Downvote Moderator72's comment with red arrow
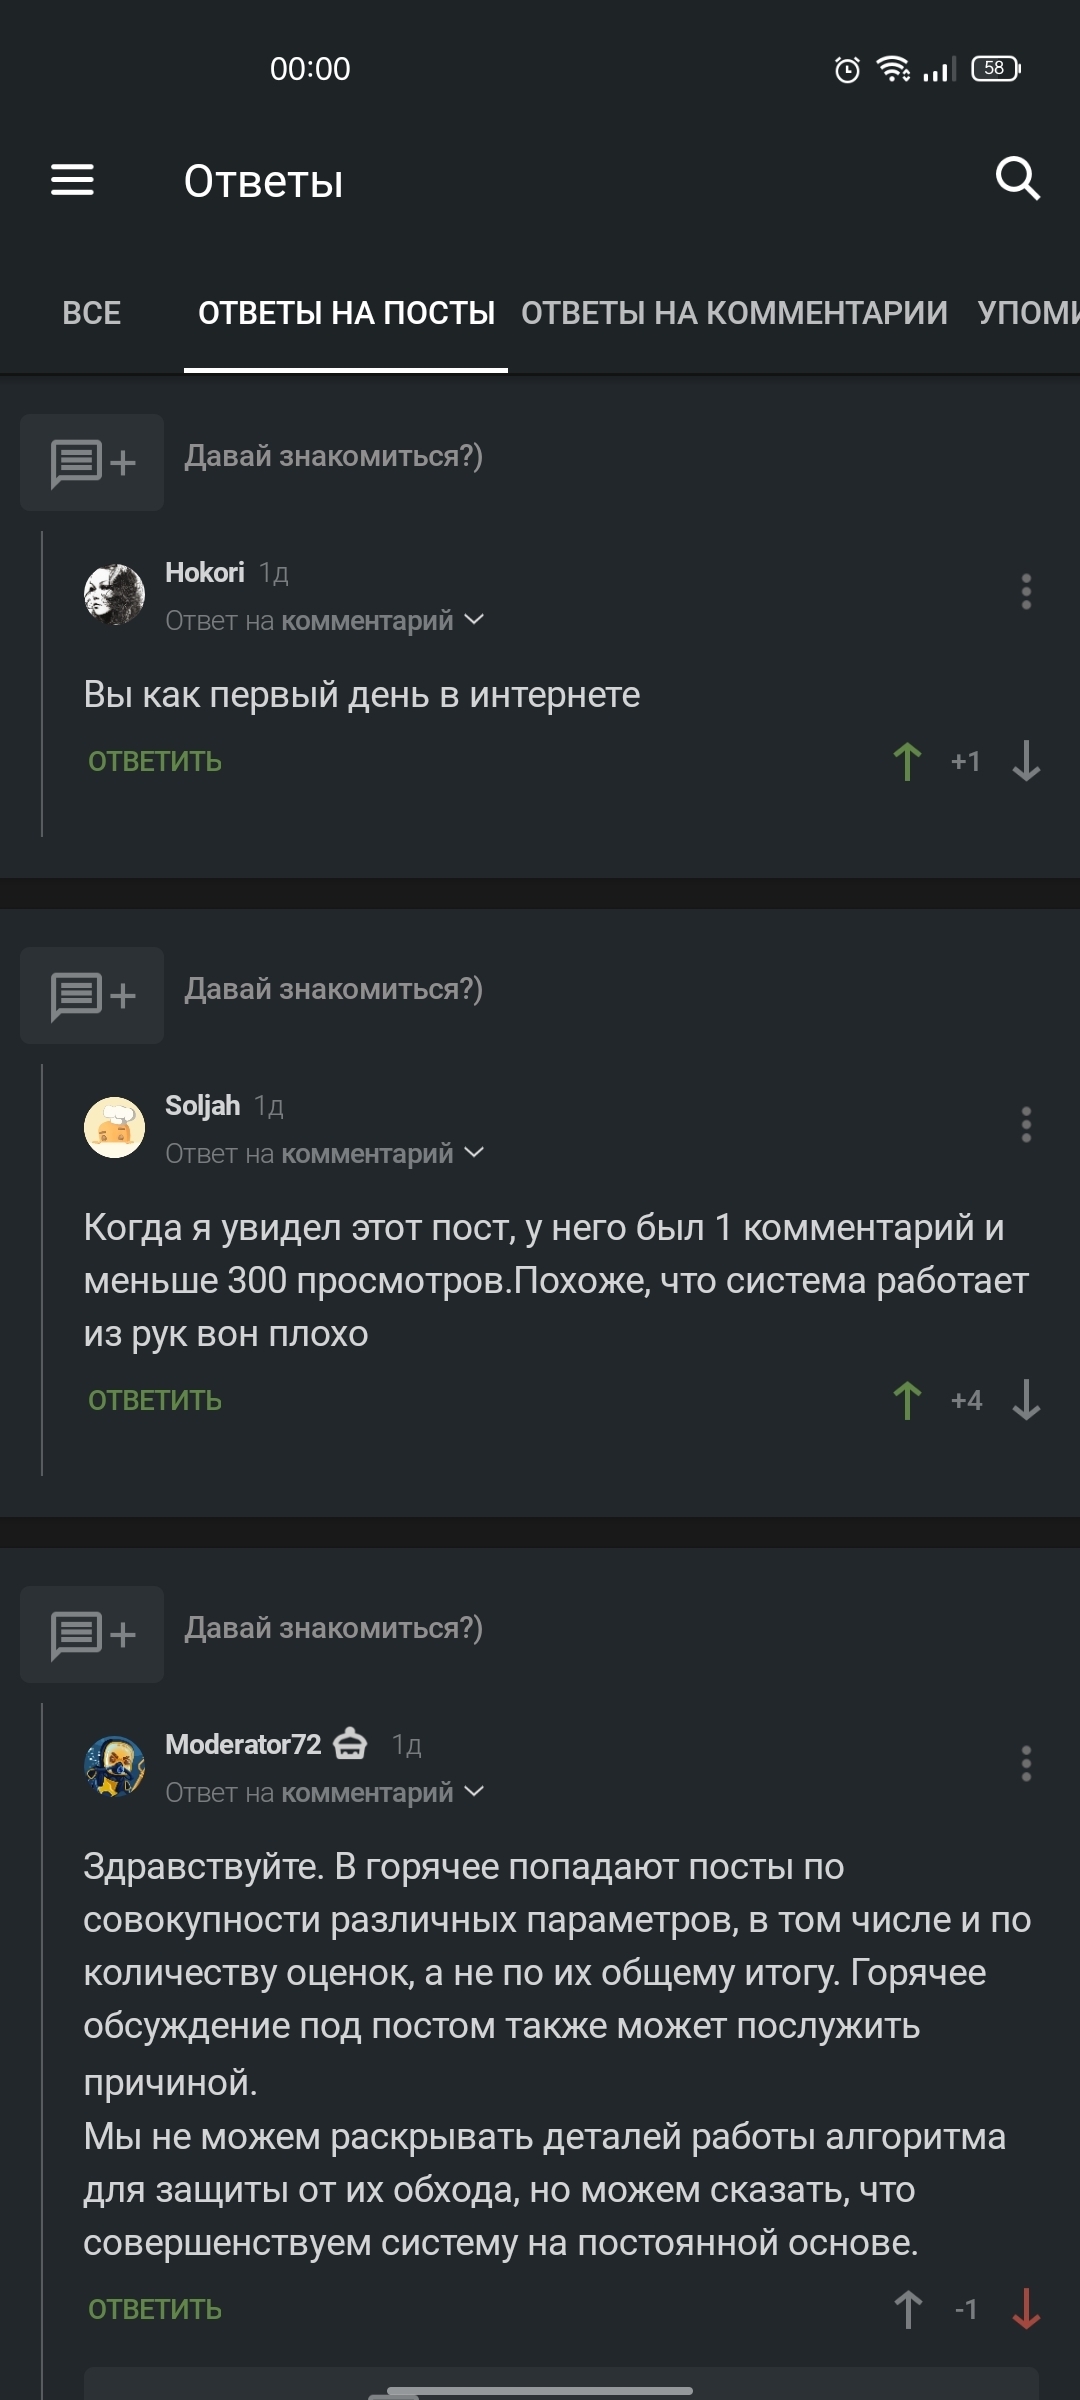 (x=1026, y=2309)
